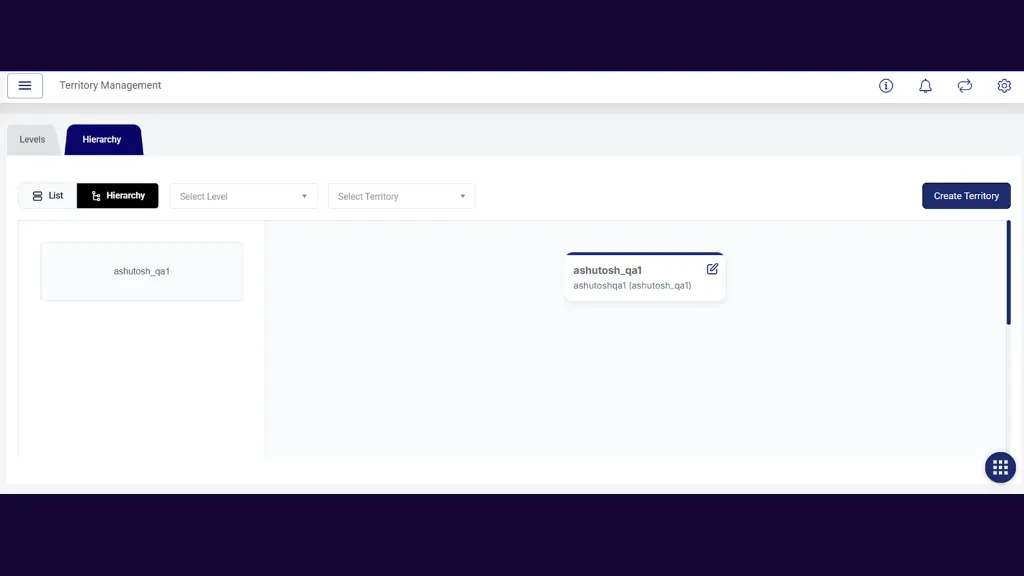
Task: Click the ashutosh_qa1 hierarchy node card
Action: tap(632, 278)
